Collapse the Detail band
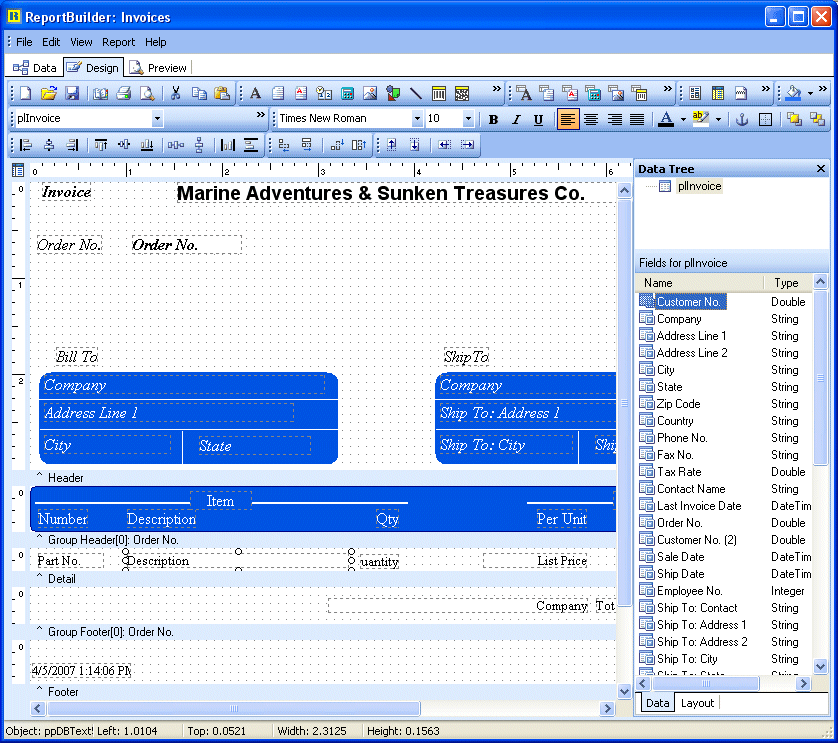This screenshot has width=838, height=743. click(39, 577)
